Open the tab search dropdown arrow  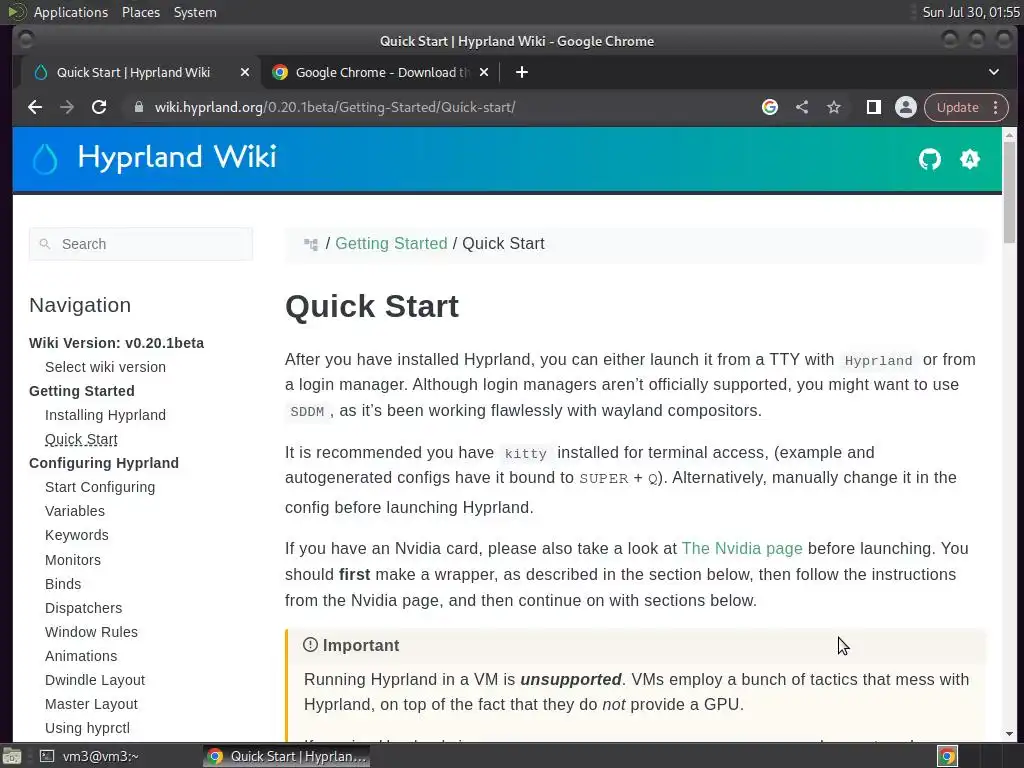coord(993,72)
